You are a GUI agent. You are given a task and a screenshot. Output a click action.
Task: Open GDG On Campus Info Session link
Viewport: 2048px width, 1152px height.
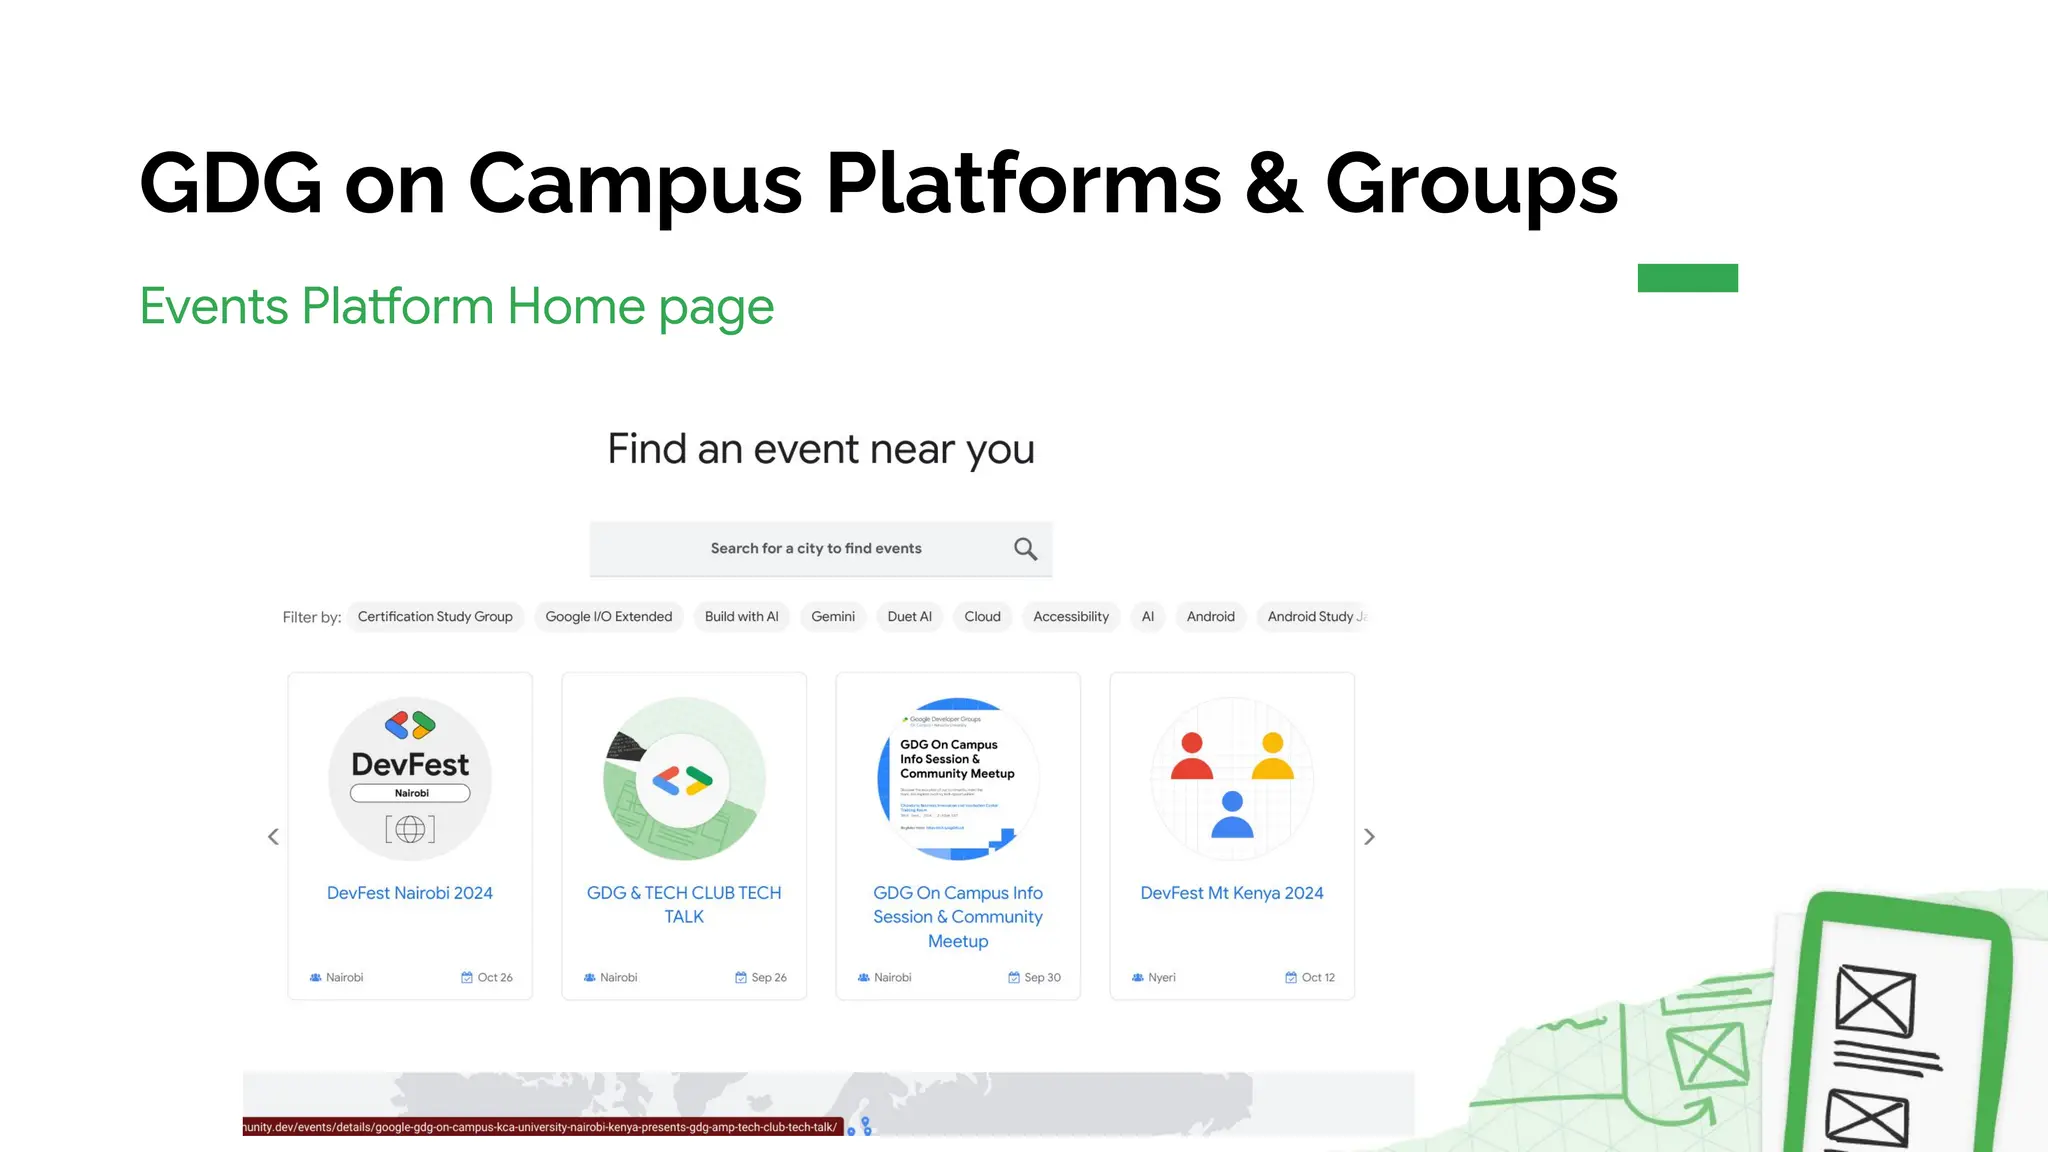(x=958, y=917)
